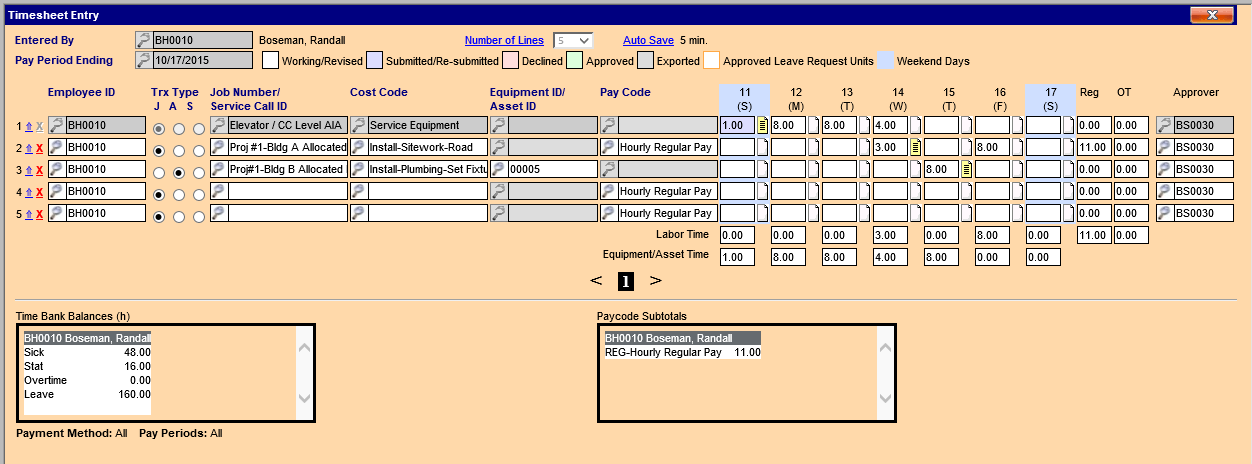Click the Number of Lines link
The image size is (1252, 464).
pos(504,40)
